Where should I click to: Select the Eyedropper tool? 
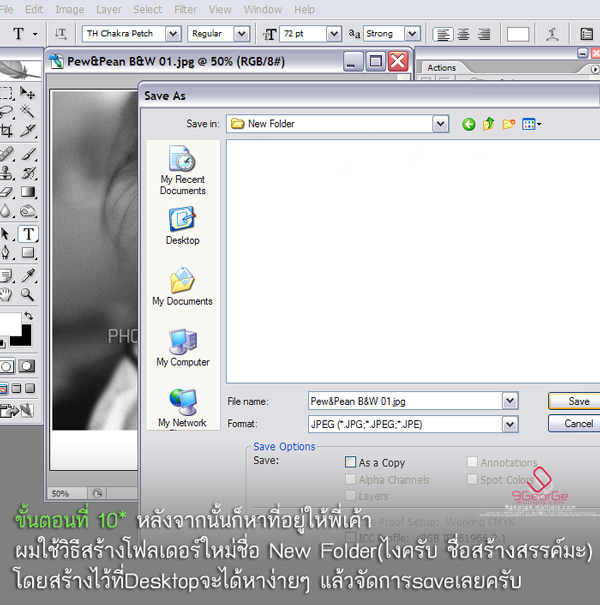coord(28,275)
